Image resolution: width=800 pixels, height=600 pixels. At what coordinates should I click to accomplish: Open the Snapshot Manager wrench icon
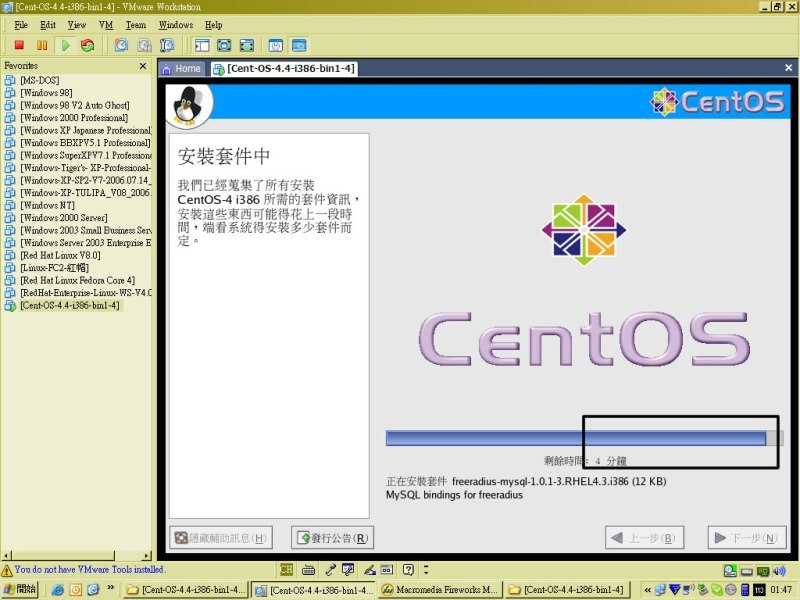click(x=167, y=45)
